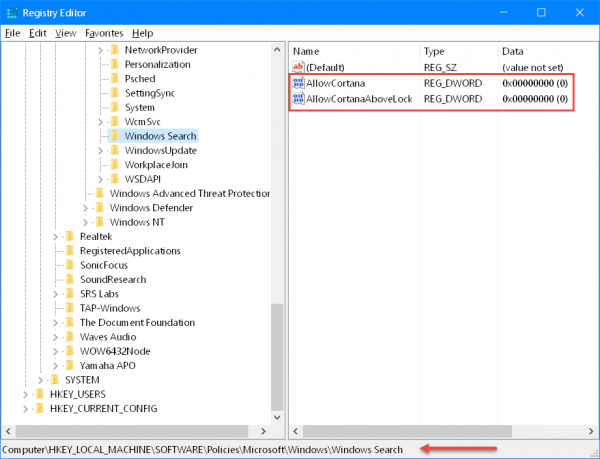600x459 pixels.
Task: Click the Windows Defender folder icon
Action: coord(100,207)
